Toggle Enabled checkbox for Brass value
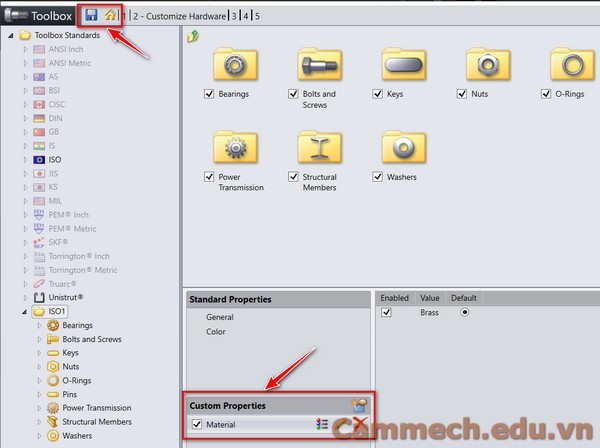600x448 pixels. [x=386, y=312]
